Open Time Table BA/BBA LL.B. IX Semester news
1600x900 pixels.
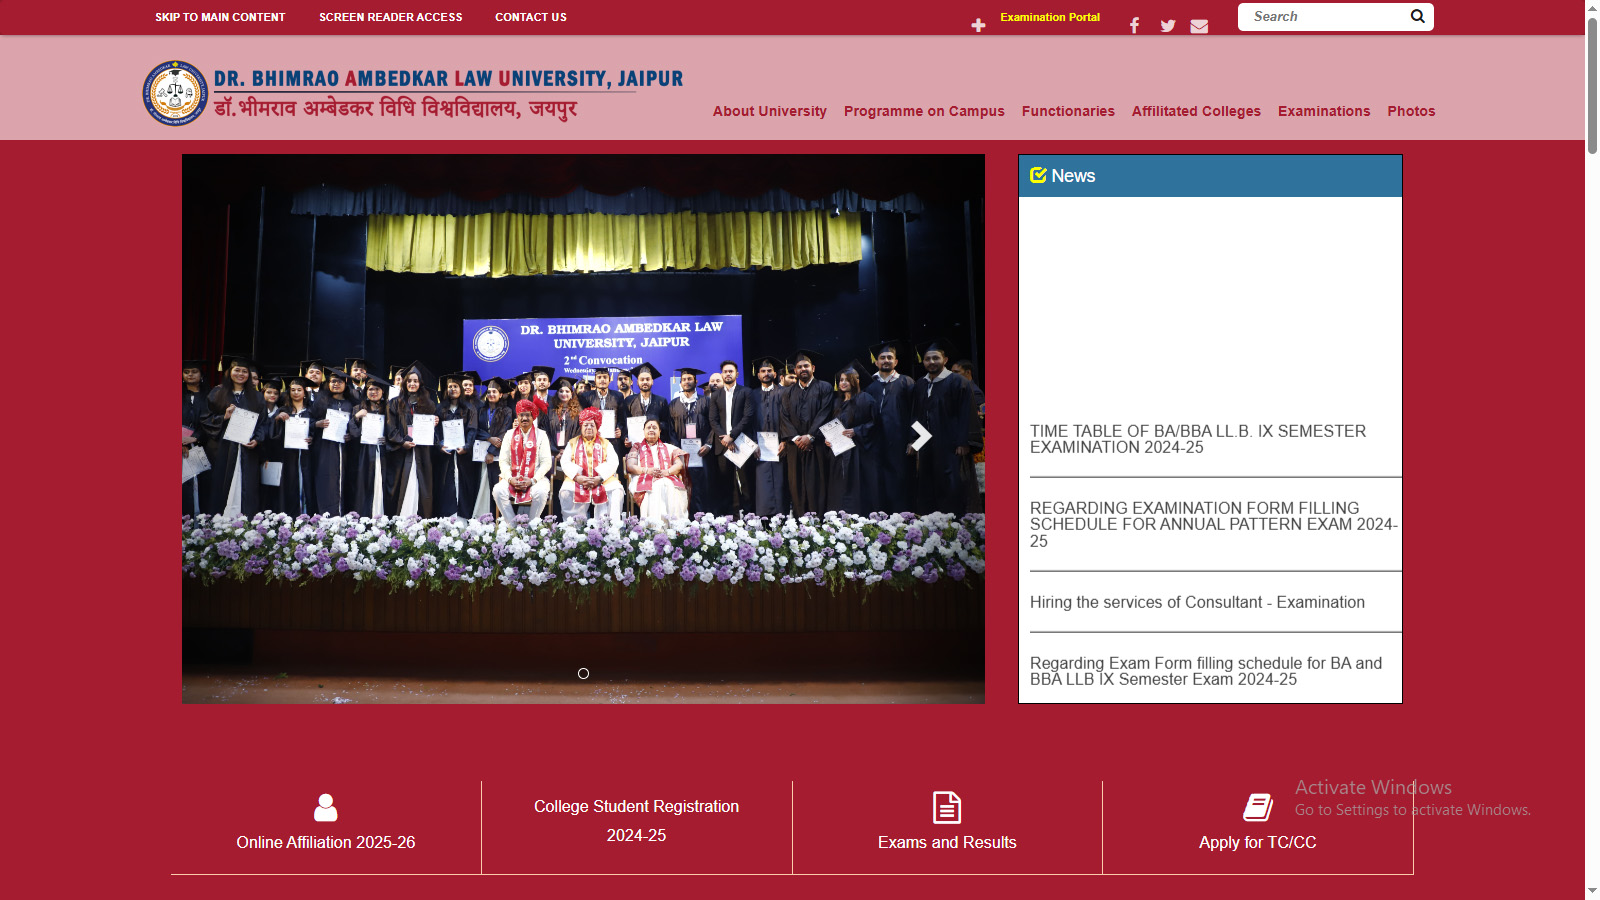pos(1198,439)
